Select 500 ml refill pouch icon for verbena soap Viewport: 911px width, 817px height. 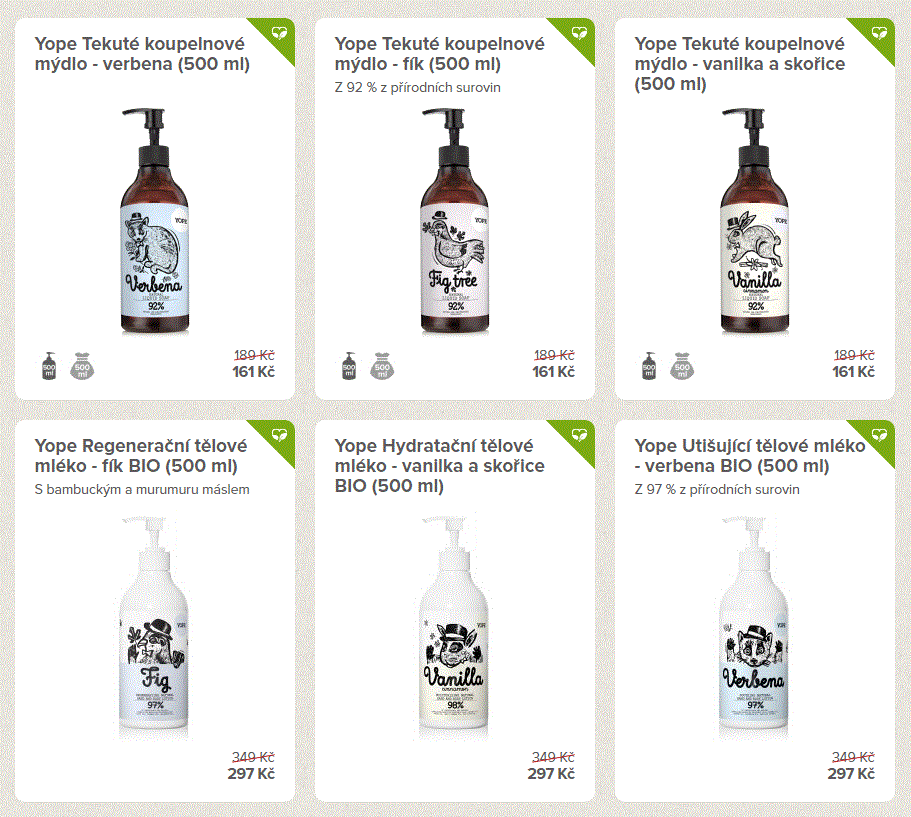point(82,367)
